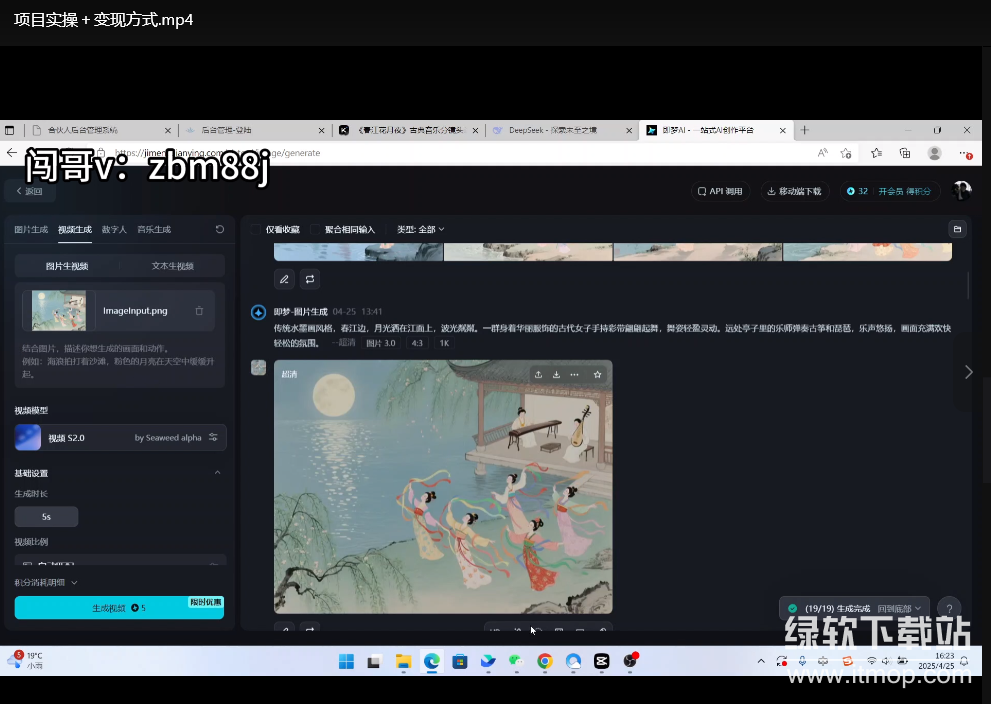Image resolution: width=991 pixels, height=704 pixels.
Task: Delete the ImageInput.png uploaded image
Action: (x=199, y=311)
